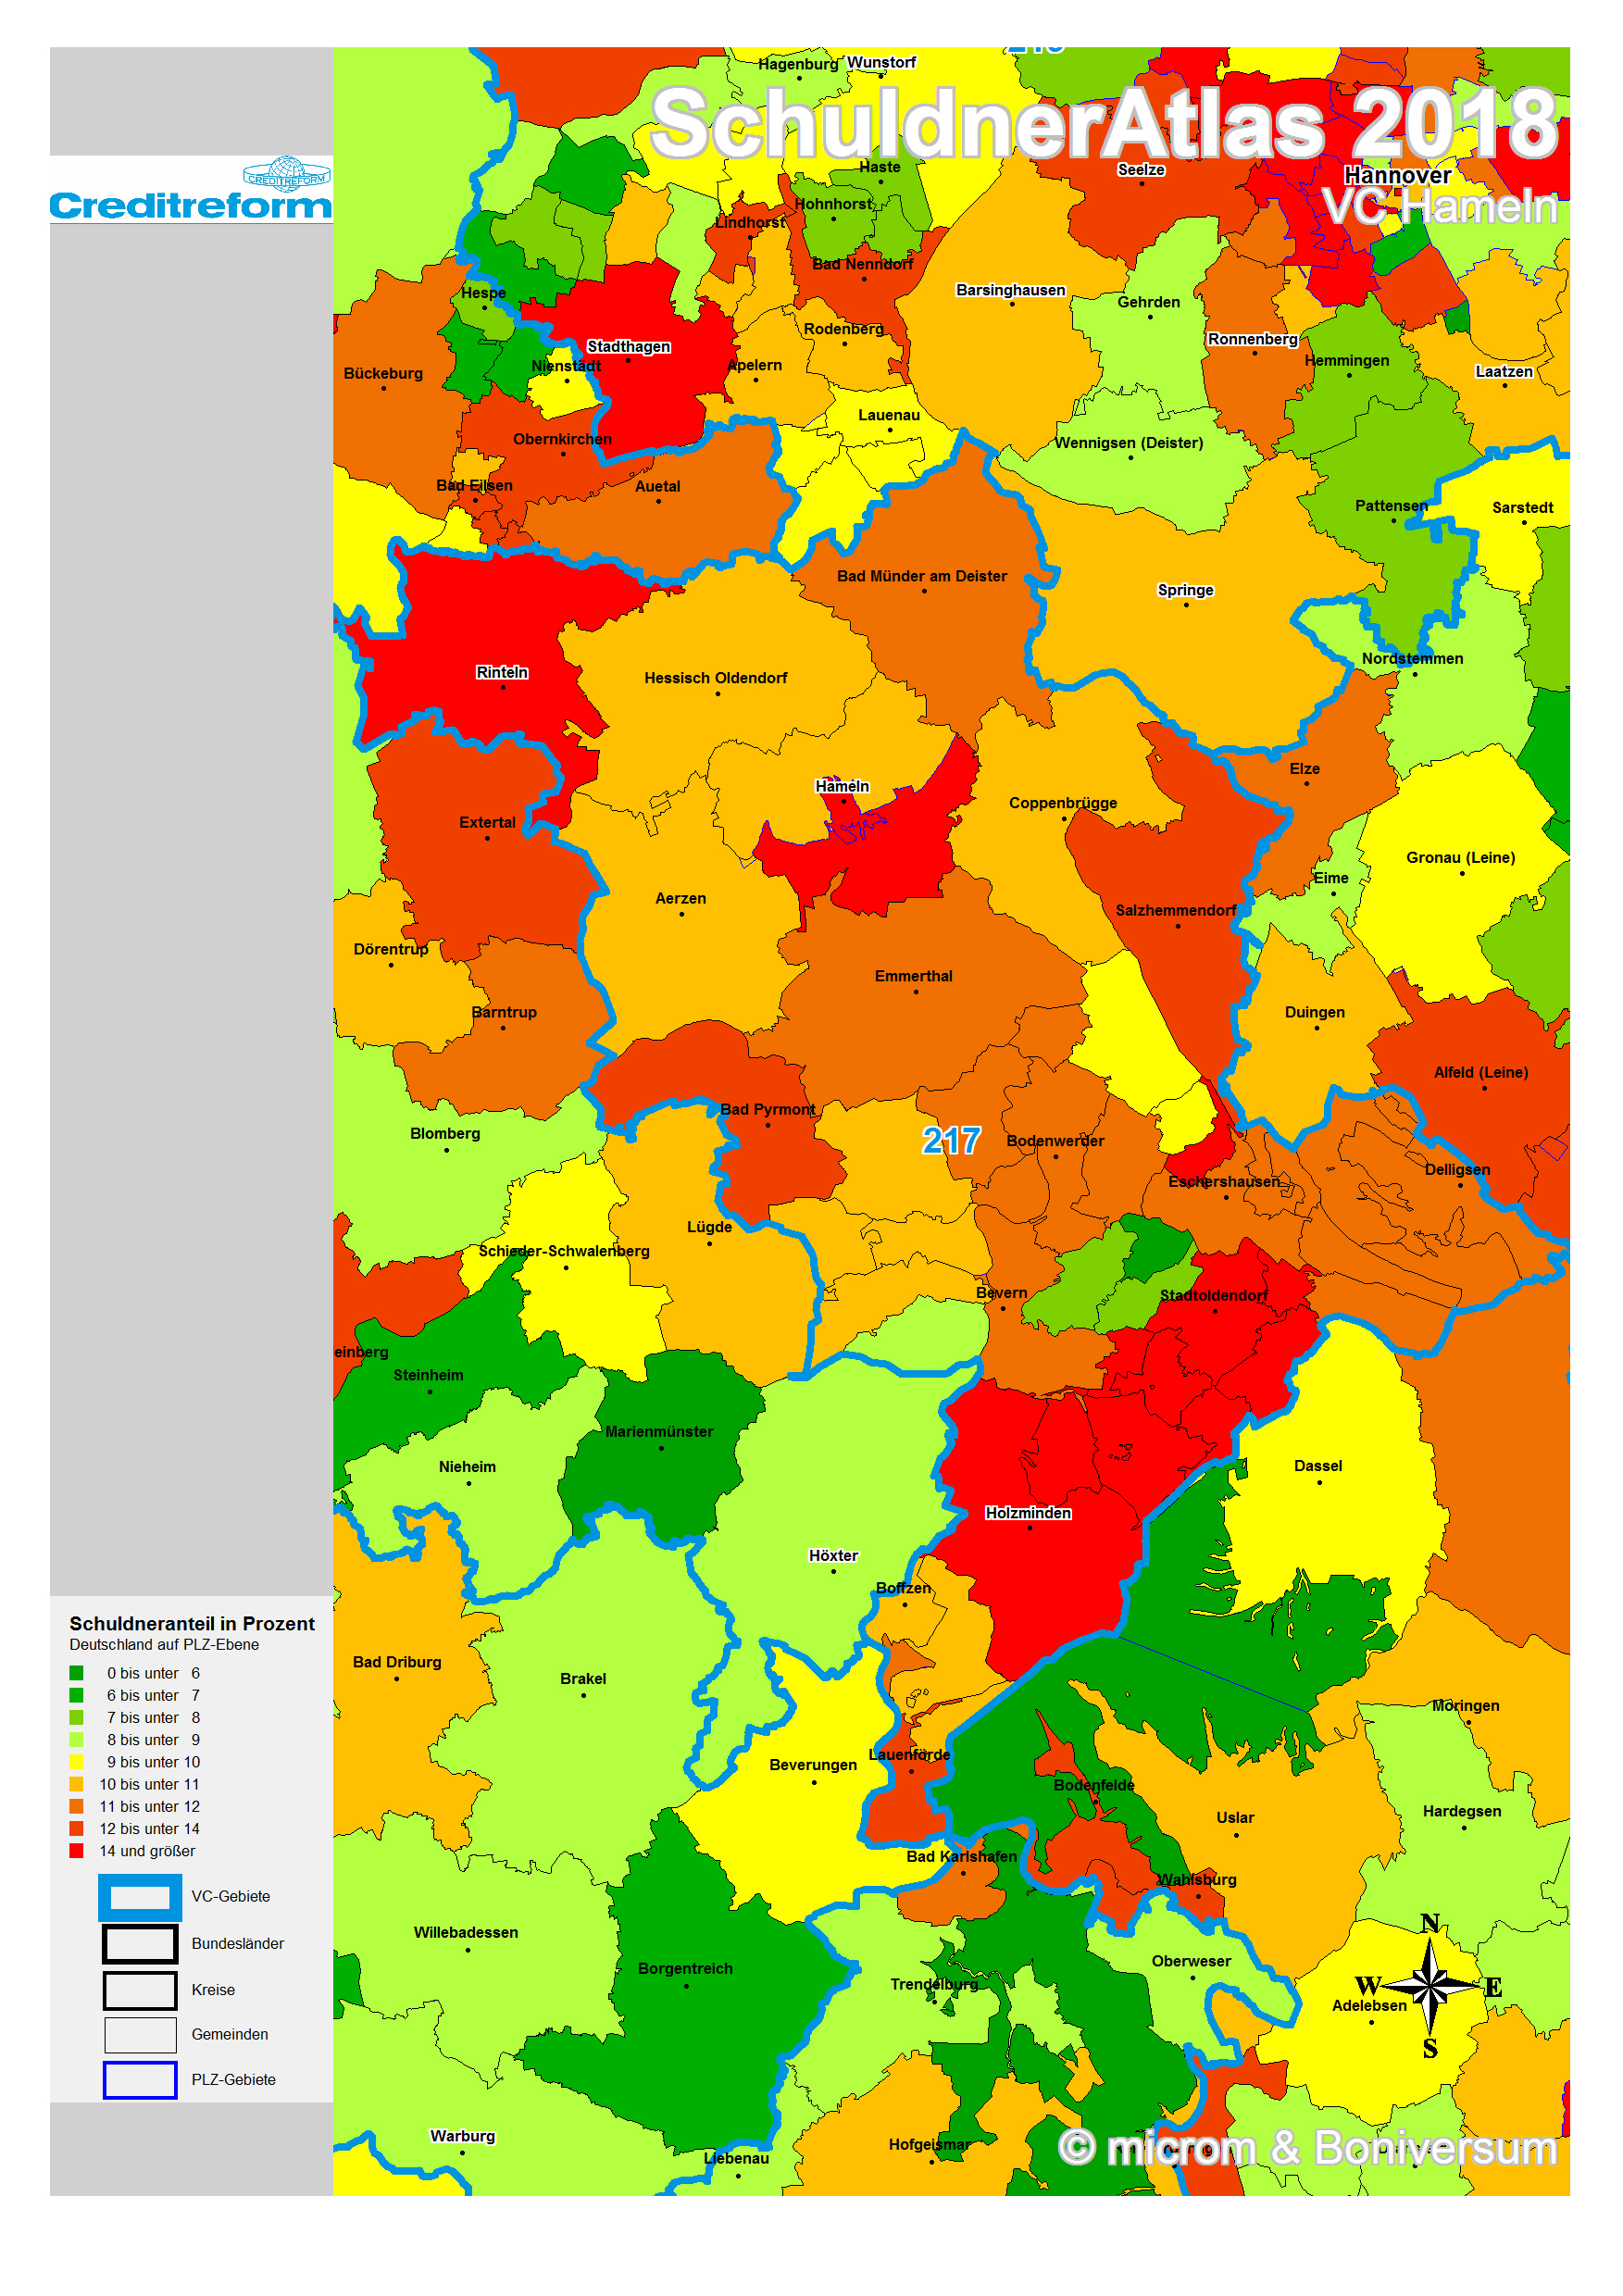
Task: Click the Bad Pyrmont label
Action: [x=767, y=1109]
